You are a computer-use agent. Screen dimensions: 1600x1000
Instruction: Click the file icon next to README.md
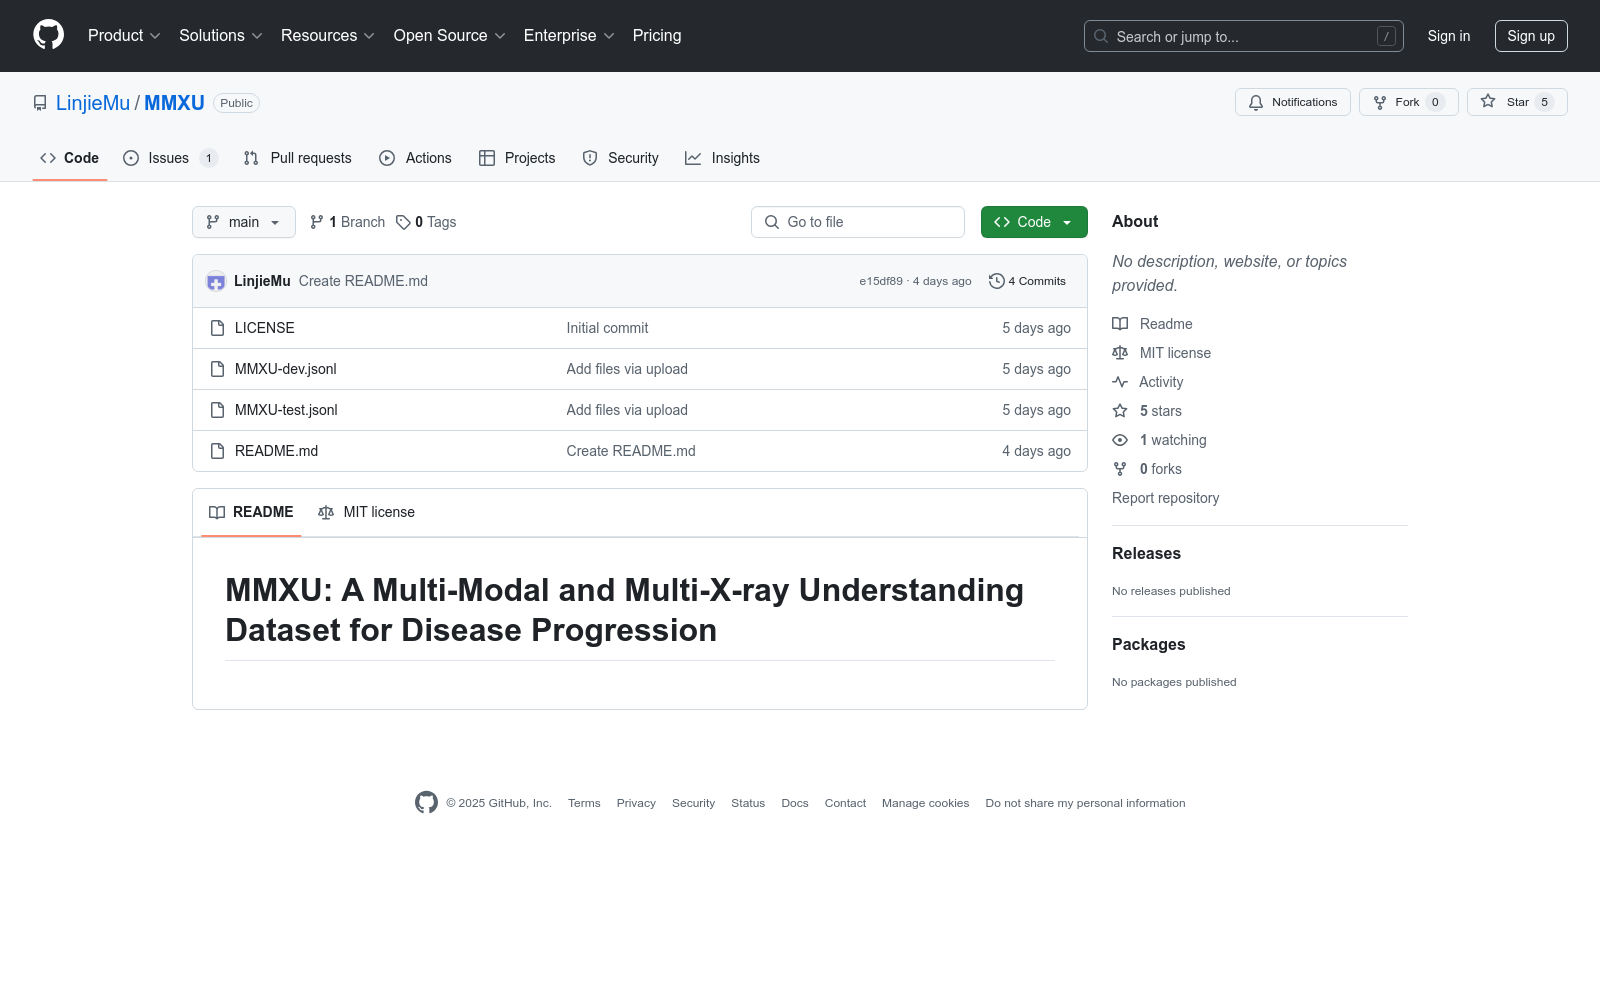[x=217, y=451]
